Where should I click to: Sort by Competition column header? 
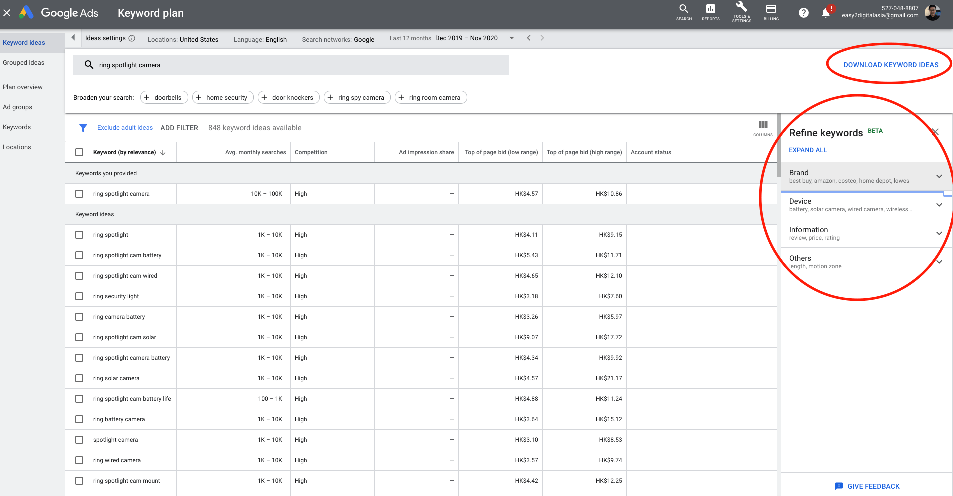click(x=311, y=153)
